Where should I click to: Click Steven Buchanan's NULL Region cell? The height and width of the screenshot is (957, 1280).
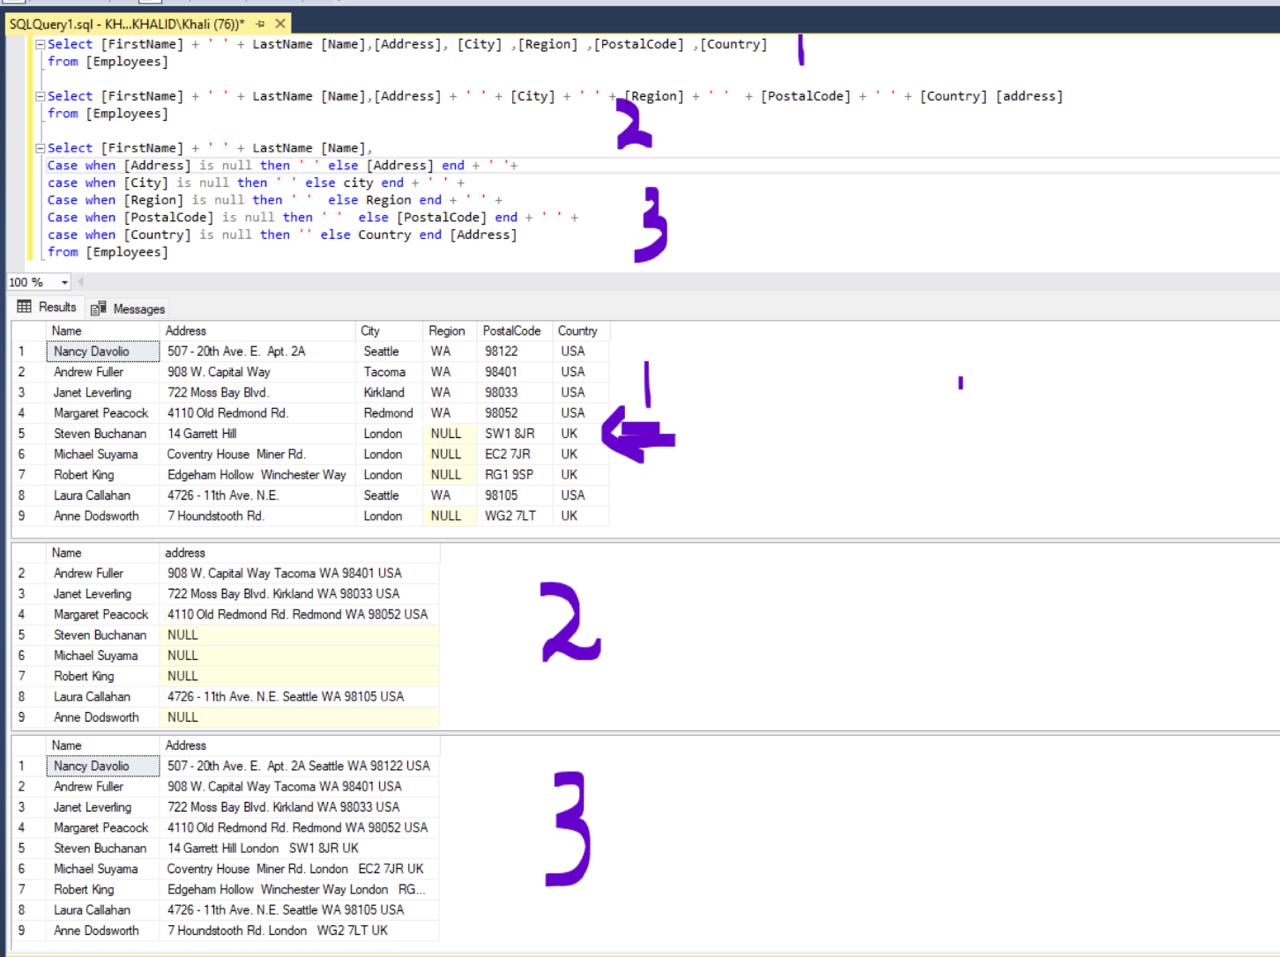[446, 433]
